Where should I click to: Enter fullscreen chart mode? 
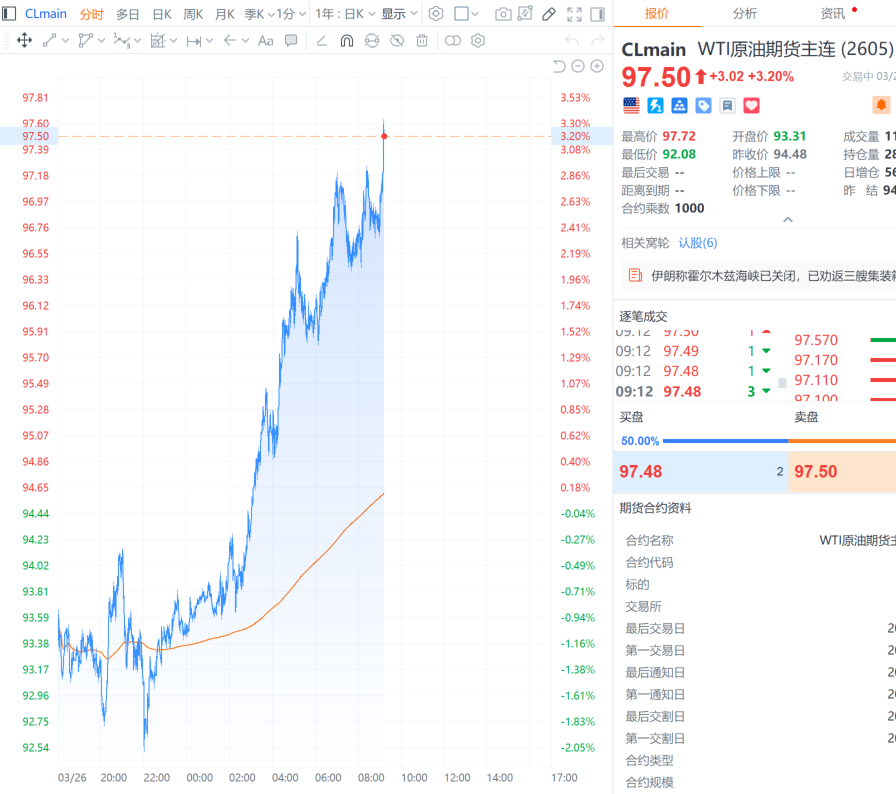pos(574,14)
